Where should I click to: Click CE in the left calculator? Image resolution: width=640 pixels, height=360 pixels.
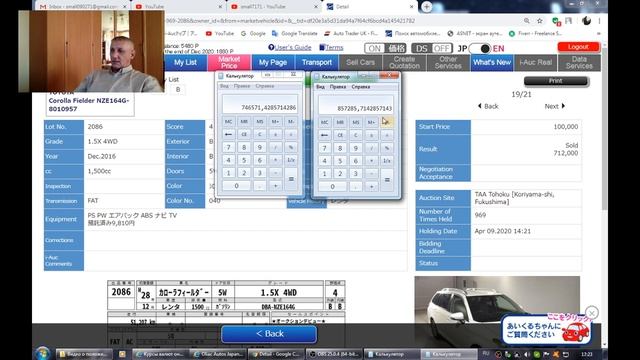pos(244,134)
